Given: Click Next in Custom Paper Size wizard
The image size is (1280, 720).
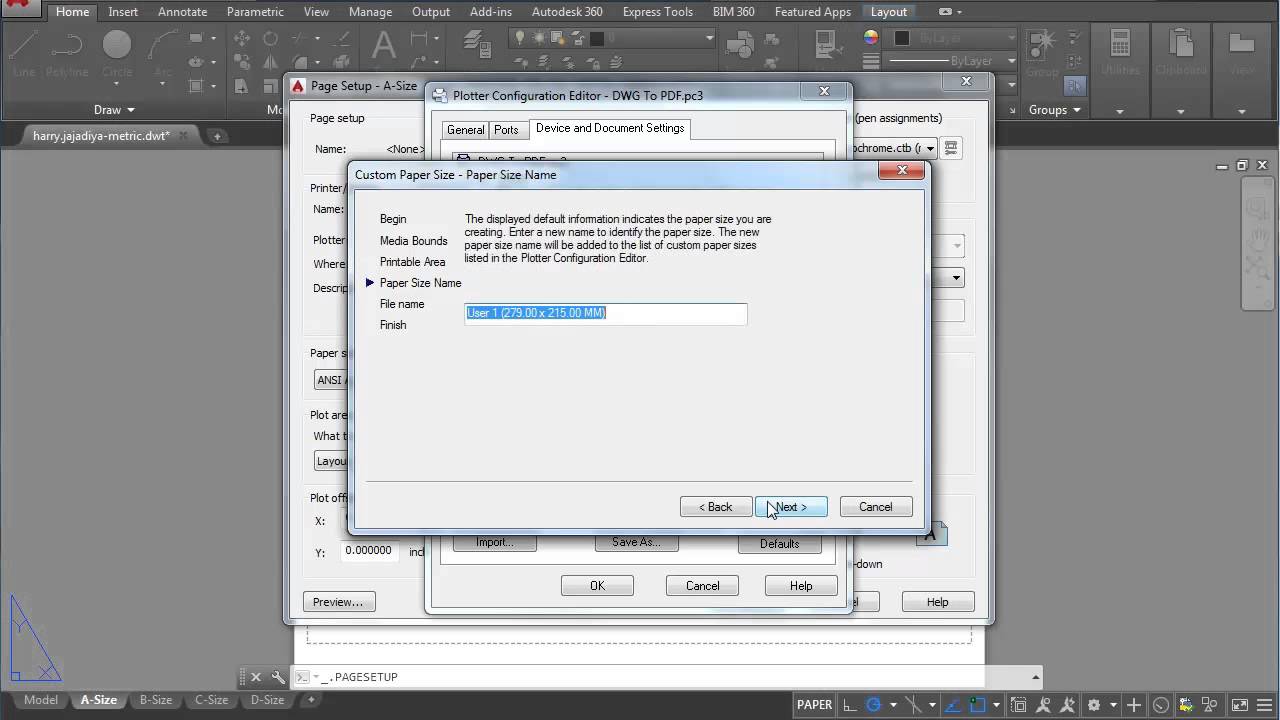Looking at the screenshot, I should click(x=791, y=507).
